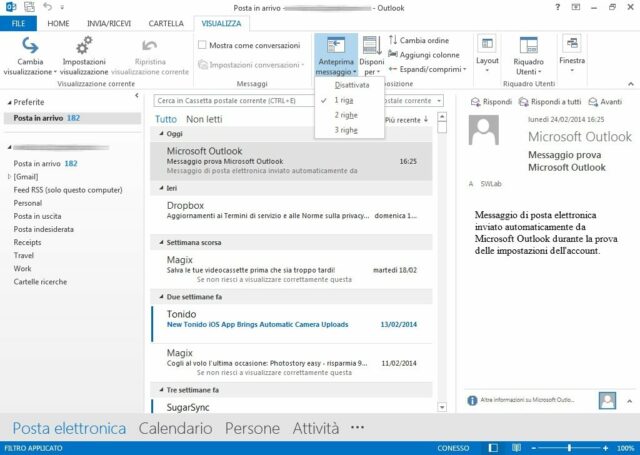Filter messages by Non letti
This screenshot has height=455, width=640.
[203, 119]
